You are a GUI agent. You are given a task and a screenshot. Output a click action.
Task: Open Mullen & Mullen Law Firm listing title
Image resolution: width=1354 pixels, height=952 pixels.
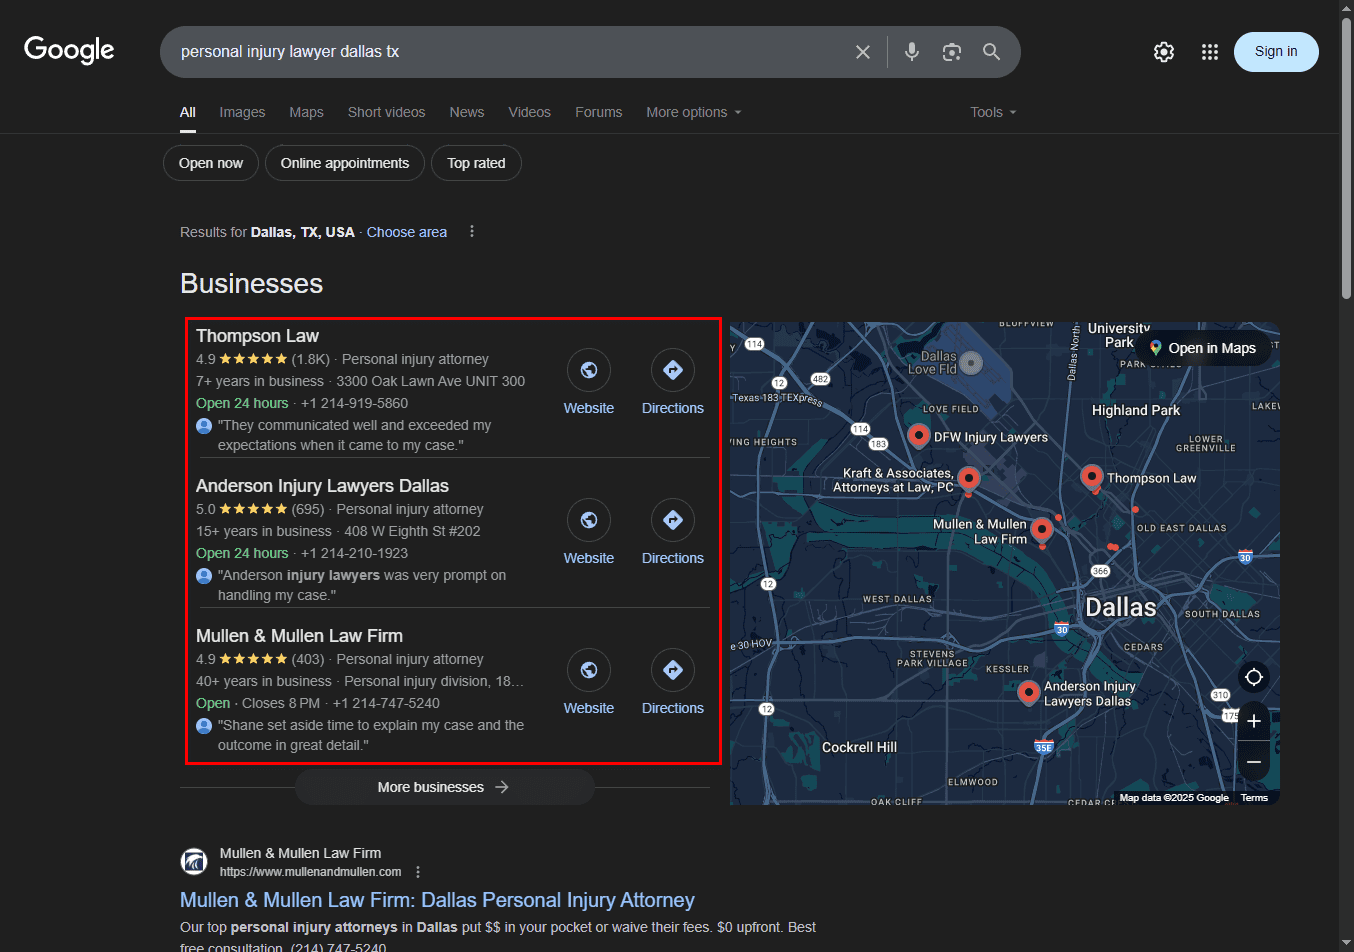pos(299,636)
